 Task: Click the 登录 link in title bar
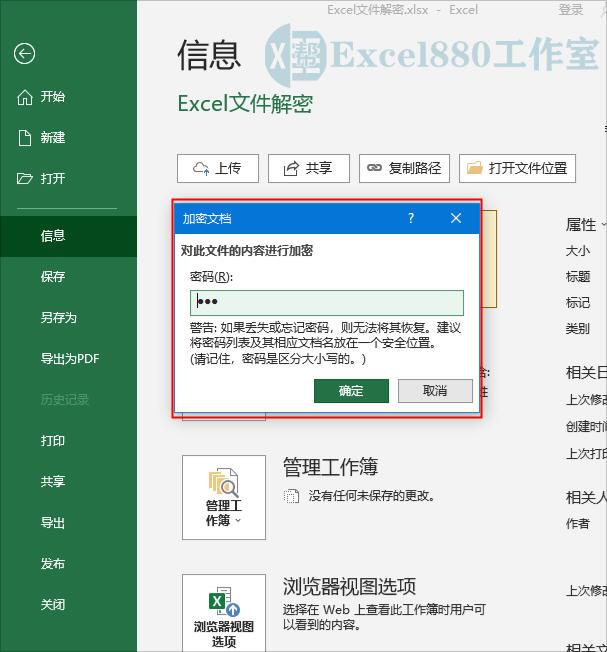[570, 10]
